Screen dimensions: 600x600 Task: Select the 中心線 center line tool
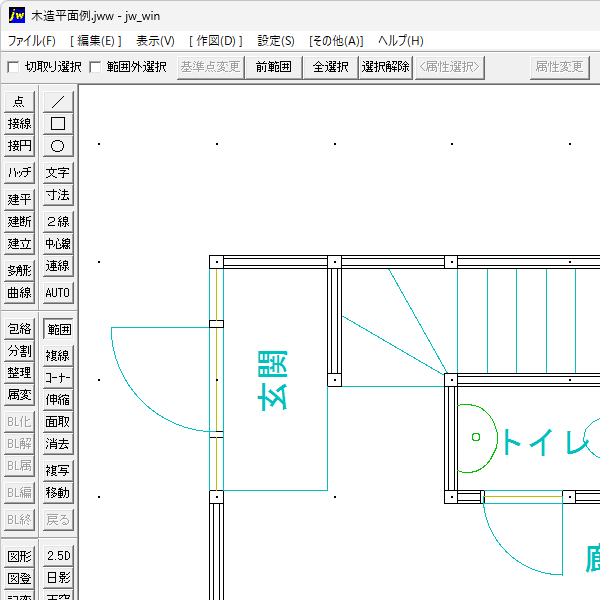pos(58,244)
